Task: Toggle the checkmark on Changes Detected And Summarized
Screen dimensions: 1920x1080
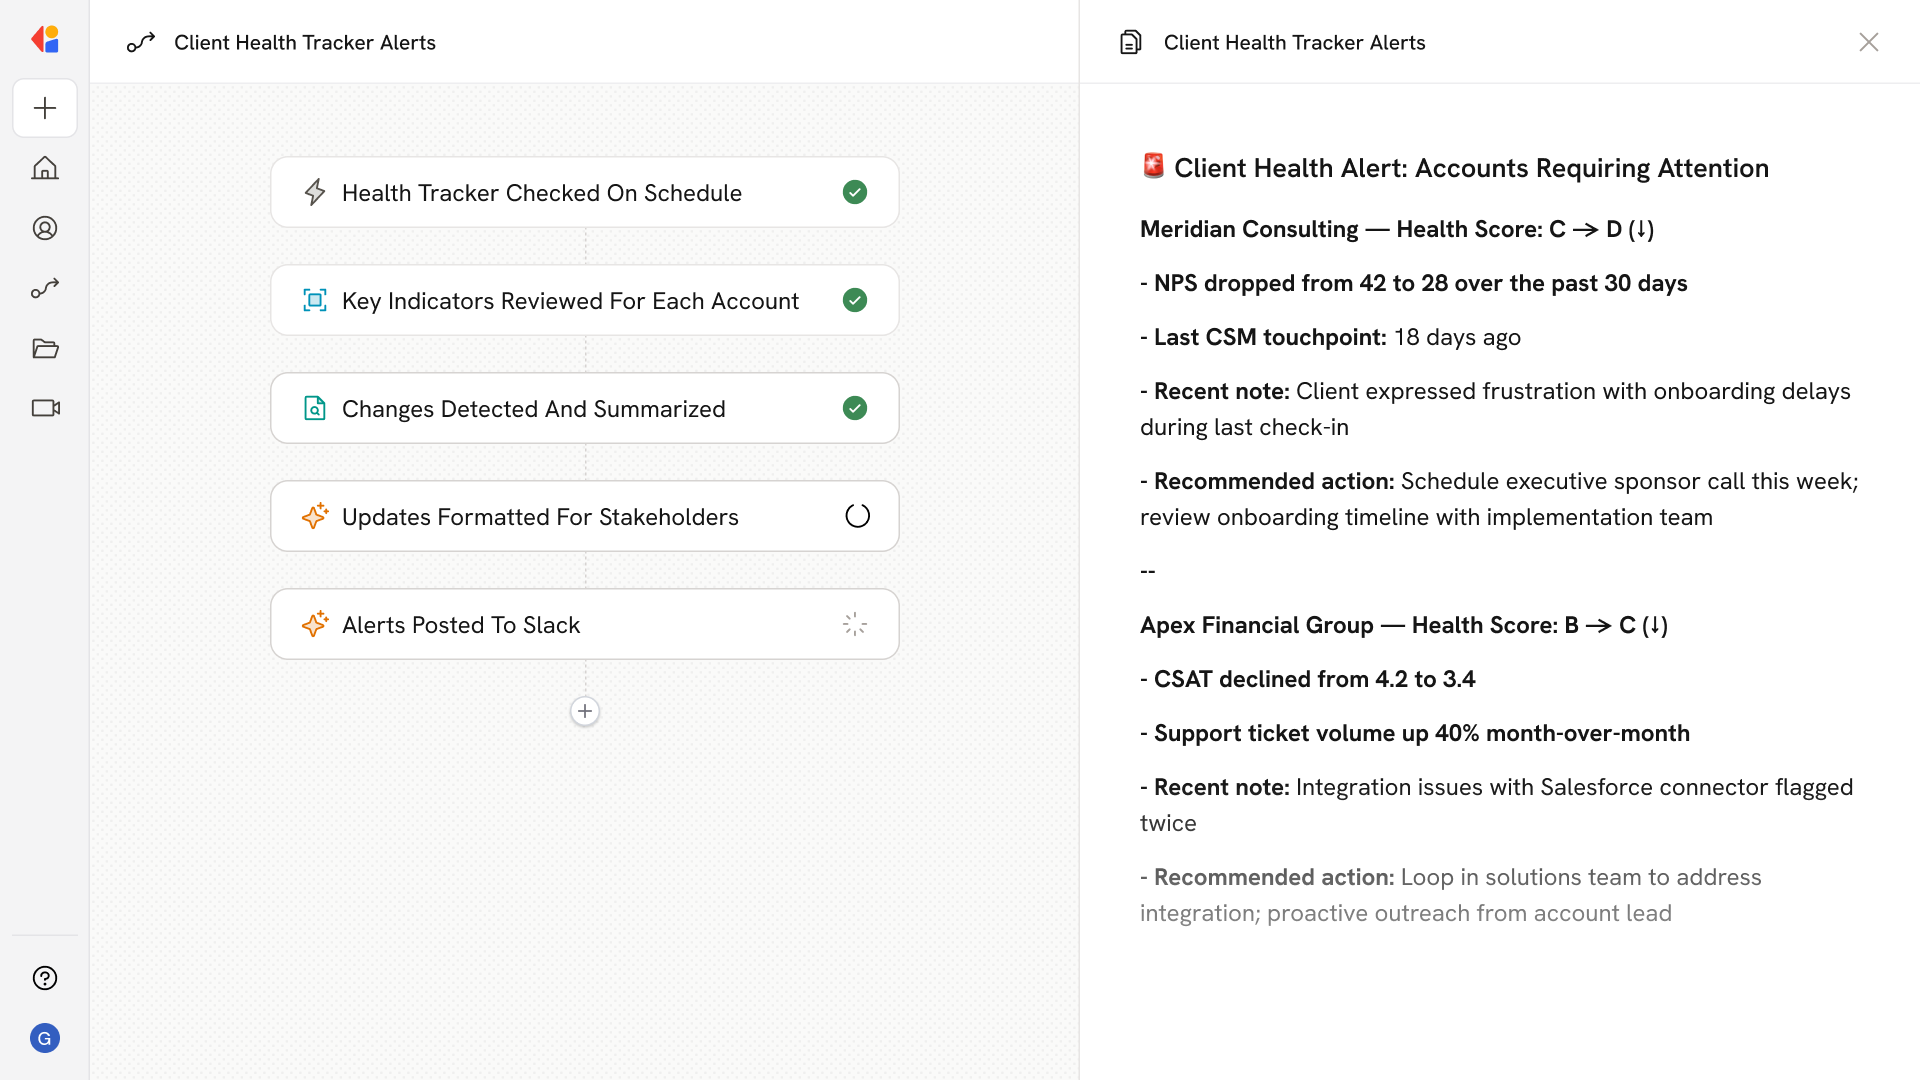Action: point(855,408)
